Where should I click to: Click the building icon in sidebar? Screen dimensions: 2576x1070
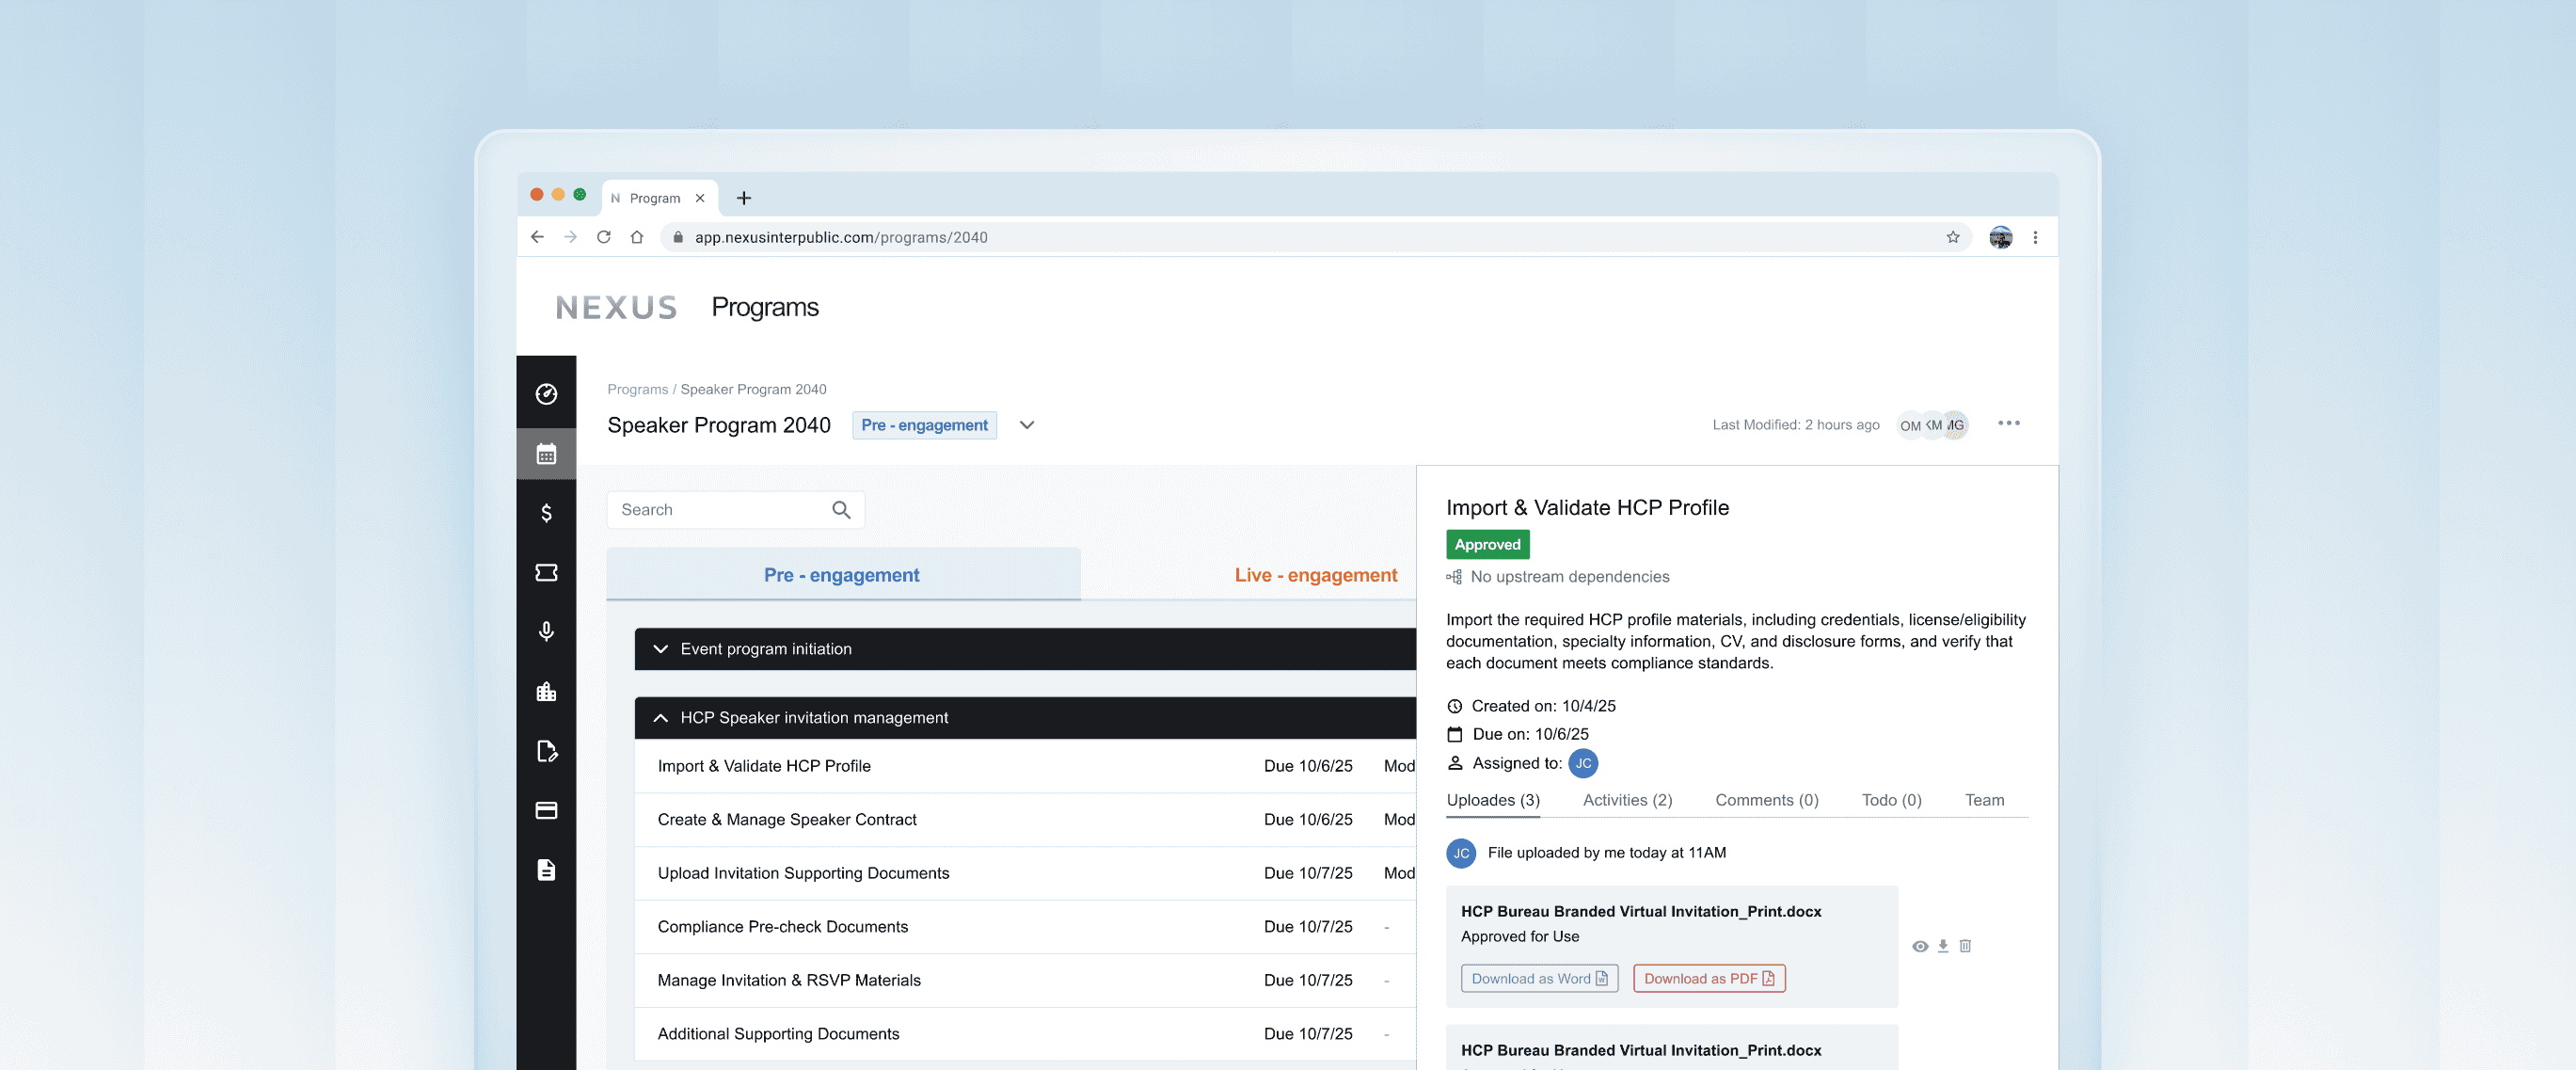(546, 691)
